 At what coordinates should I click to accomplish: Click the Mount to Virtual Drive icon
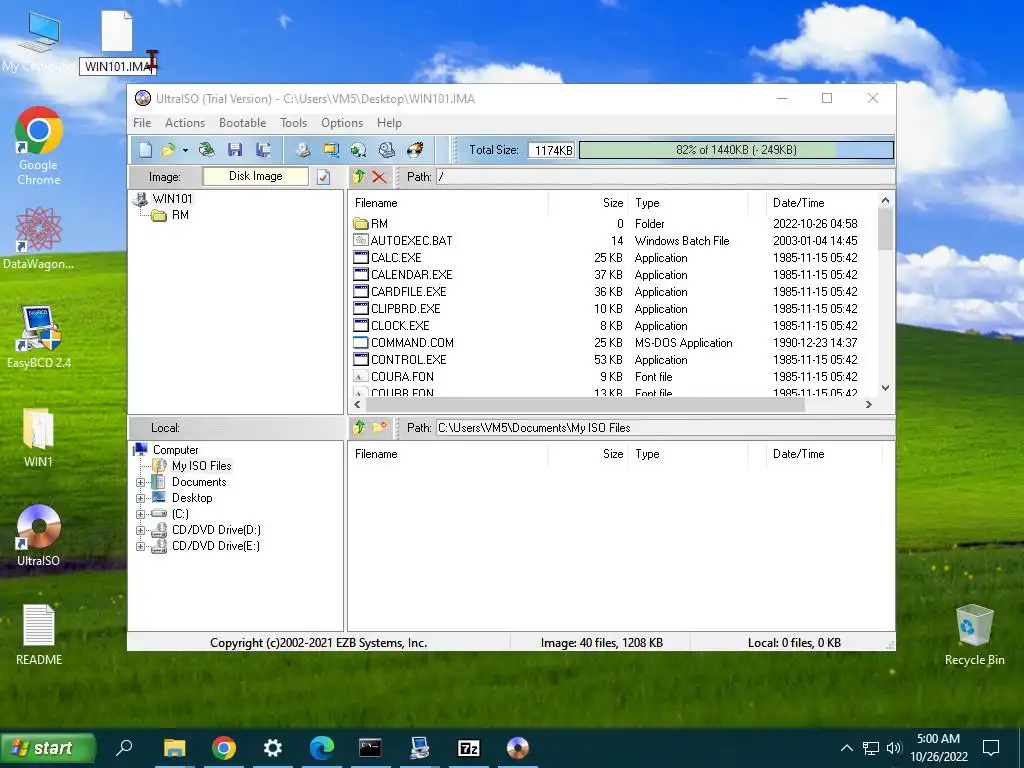tap(387, 150)
